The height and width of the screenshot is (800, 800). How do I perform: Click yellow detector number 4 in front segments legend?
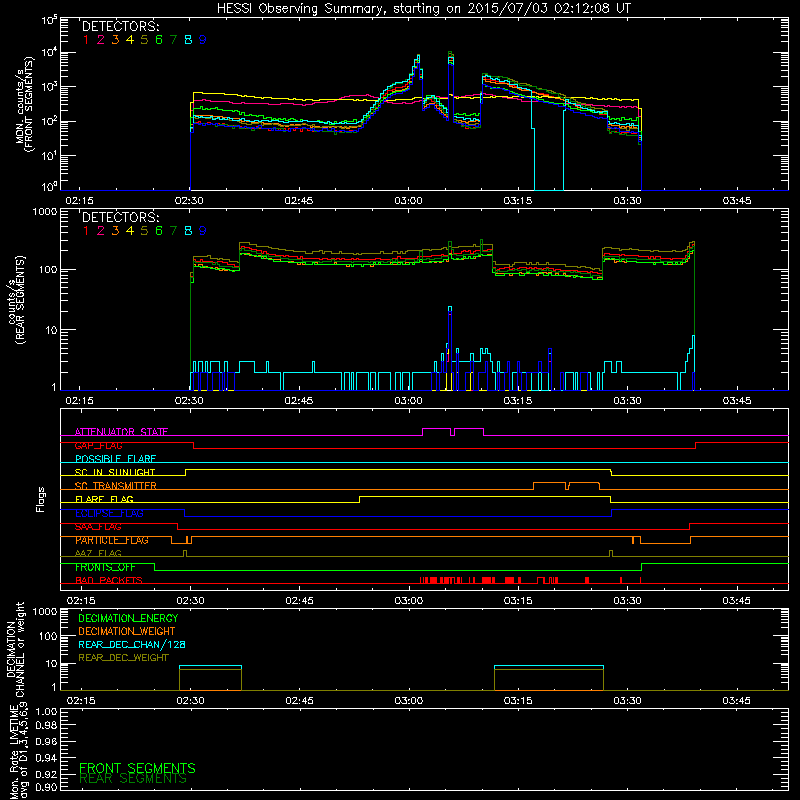coord(130,40)
